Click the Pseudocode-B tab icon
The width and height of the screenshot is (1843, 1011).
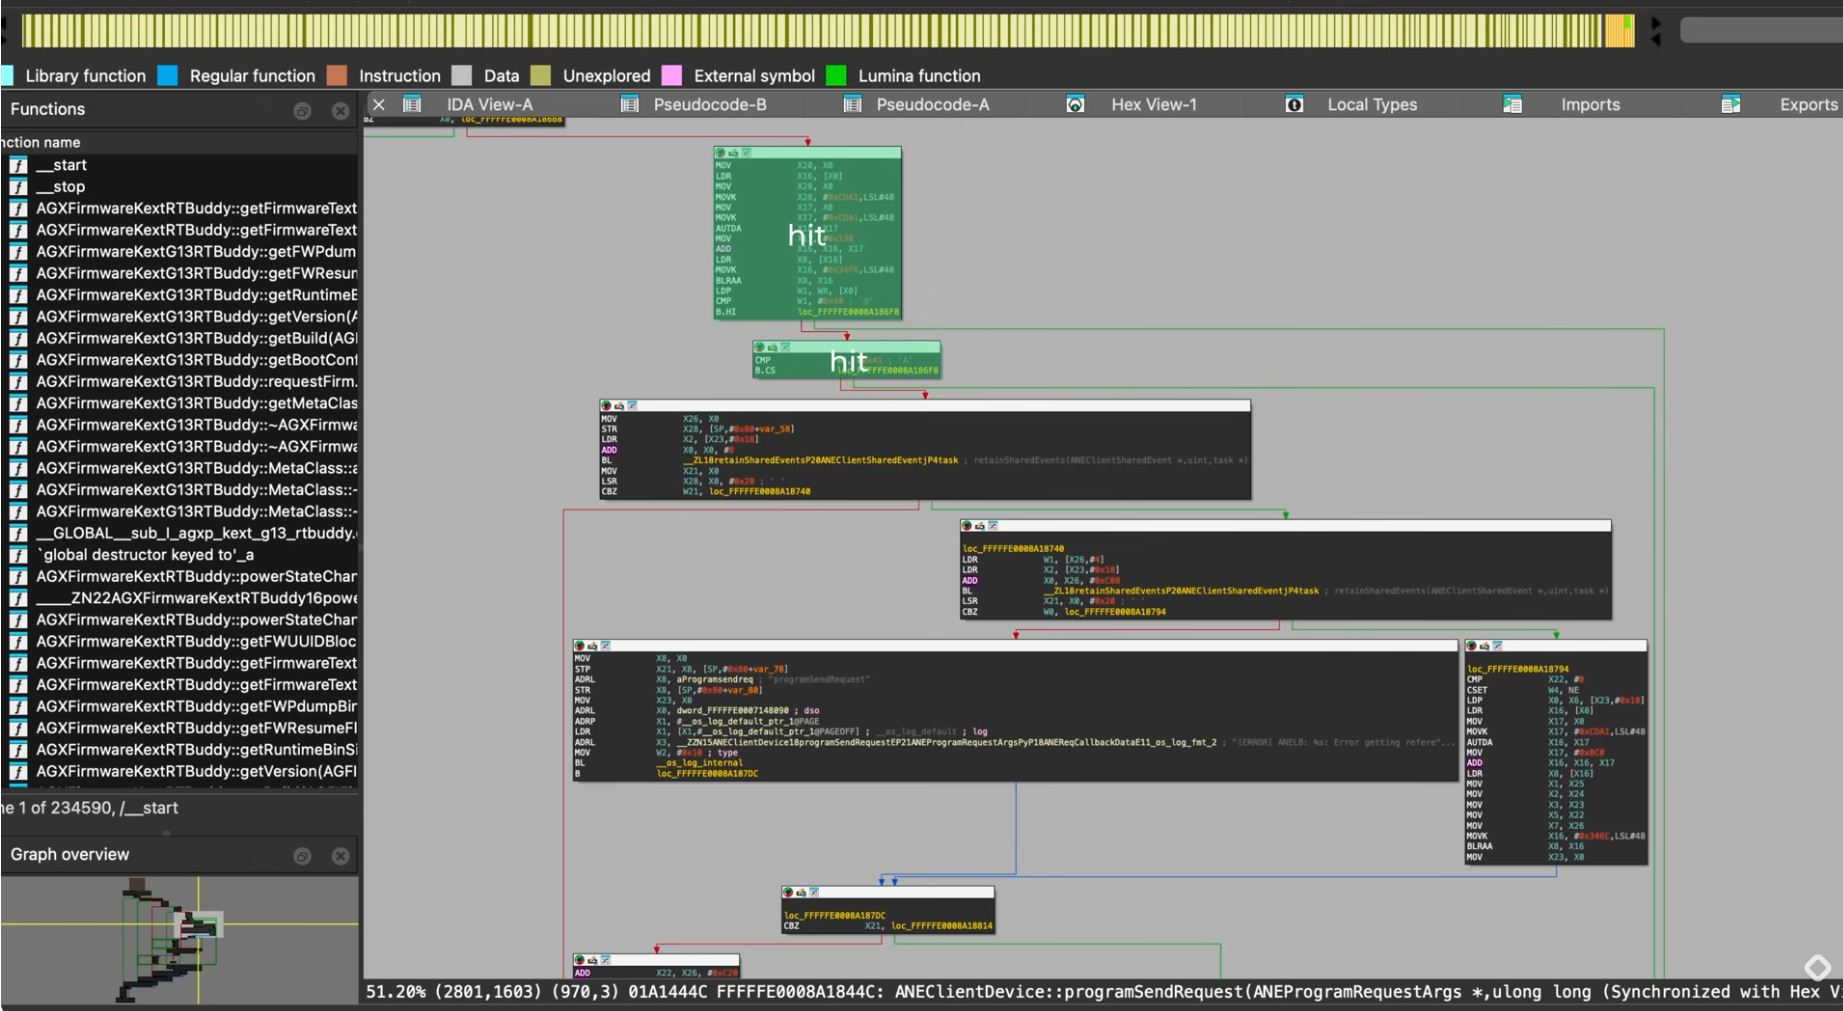[629, 104]
